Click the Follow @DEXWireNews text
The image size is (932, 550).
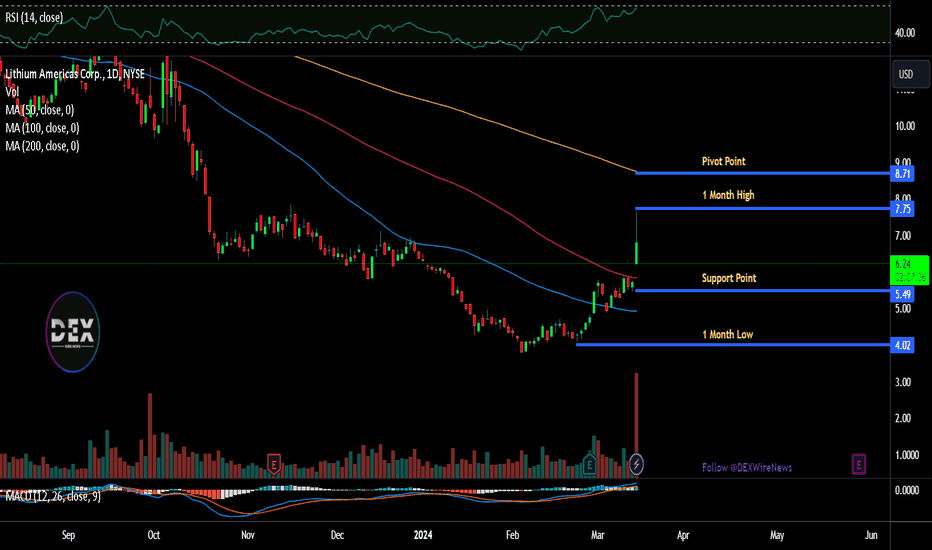click(747, 467)
